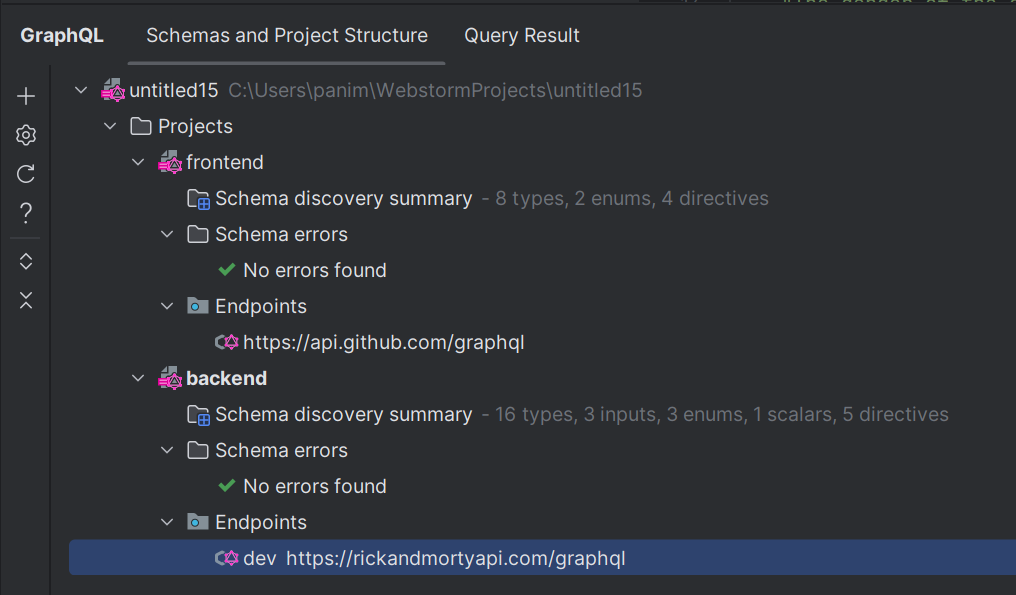Select the https://api.github.com/graphql endpoint

pyautogui.click(x=384, y=342)
